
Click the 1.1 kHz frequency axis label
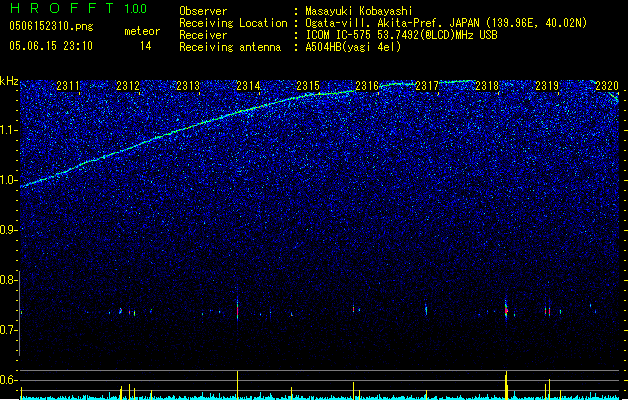9,130
